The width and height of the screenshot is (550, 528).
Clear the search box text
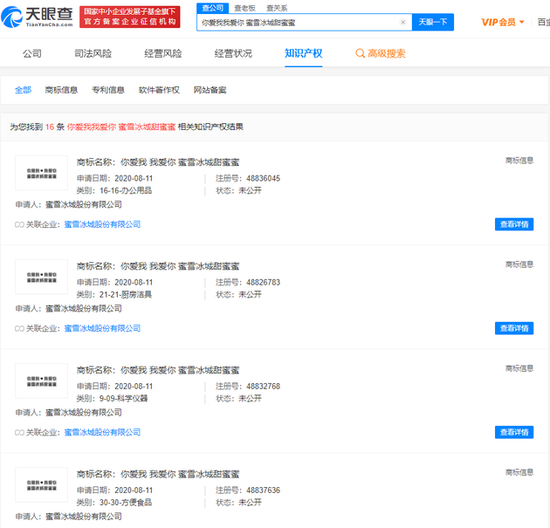[x=403, y=22]
